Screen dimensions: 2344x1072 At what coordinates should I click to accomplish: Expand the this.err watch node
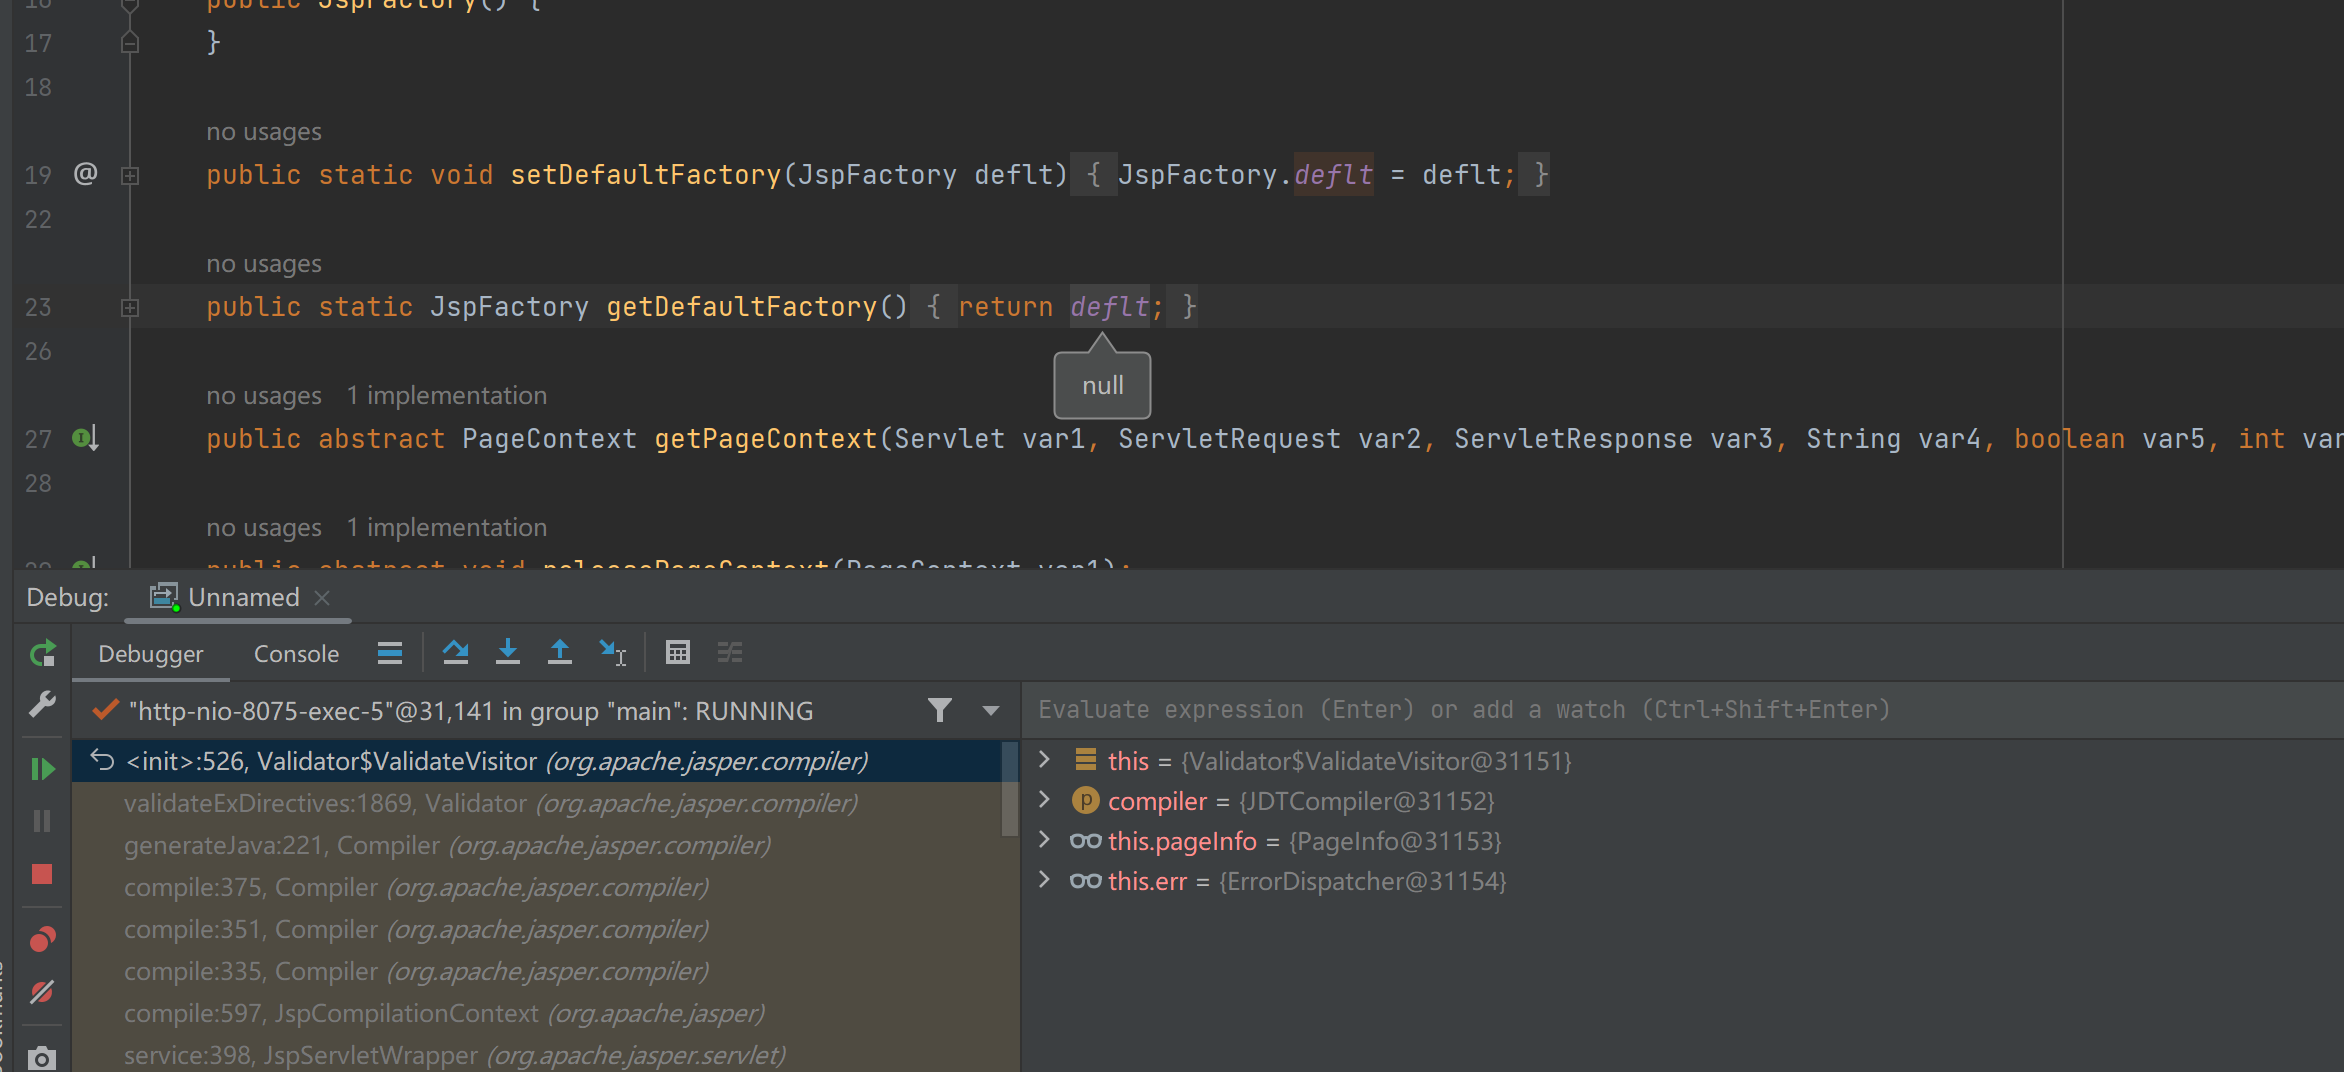point(1044,880)
